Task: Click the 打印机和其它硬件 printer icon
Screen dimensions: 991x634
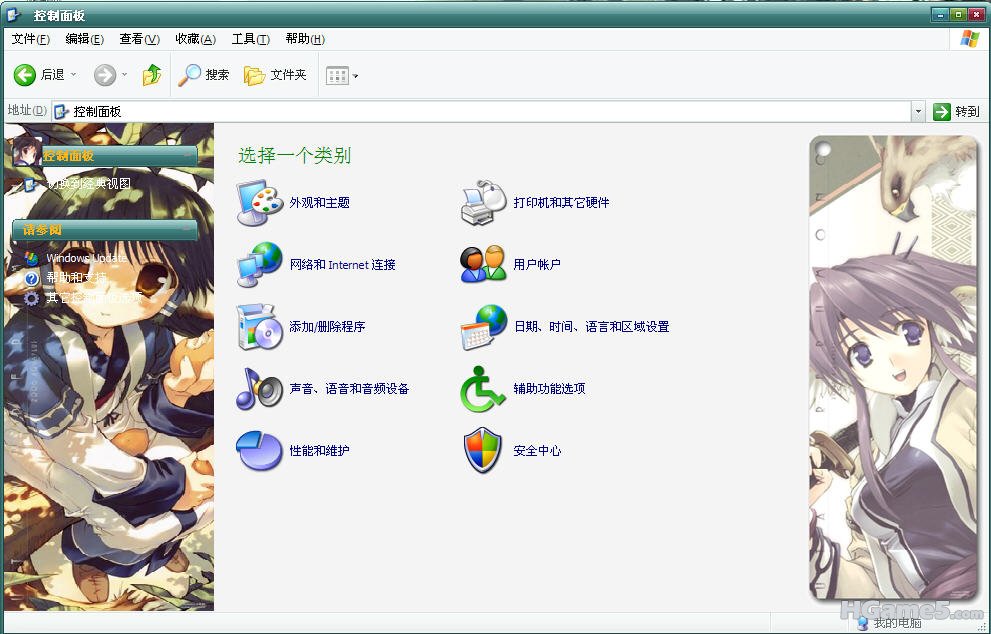Action: (x=484, y=203)
